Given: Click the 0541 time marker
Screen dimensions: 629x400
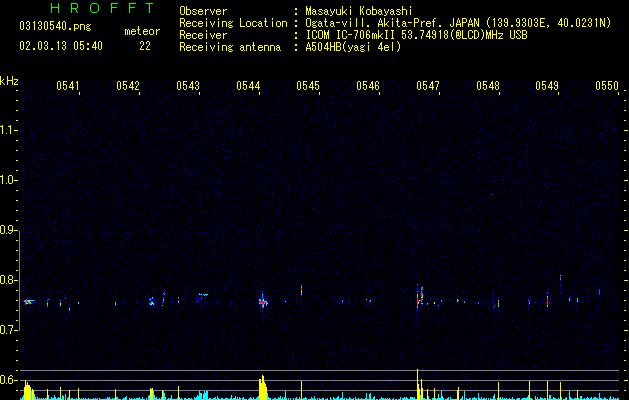Looking at the screenshot, I should pos(67,86).
